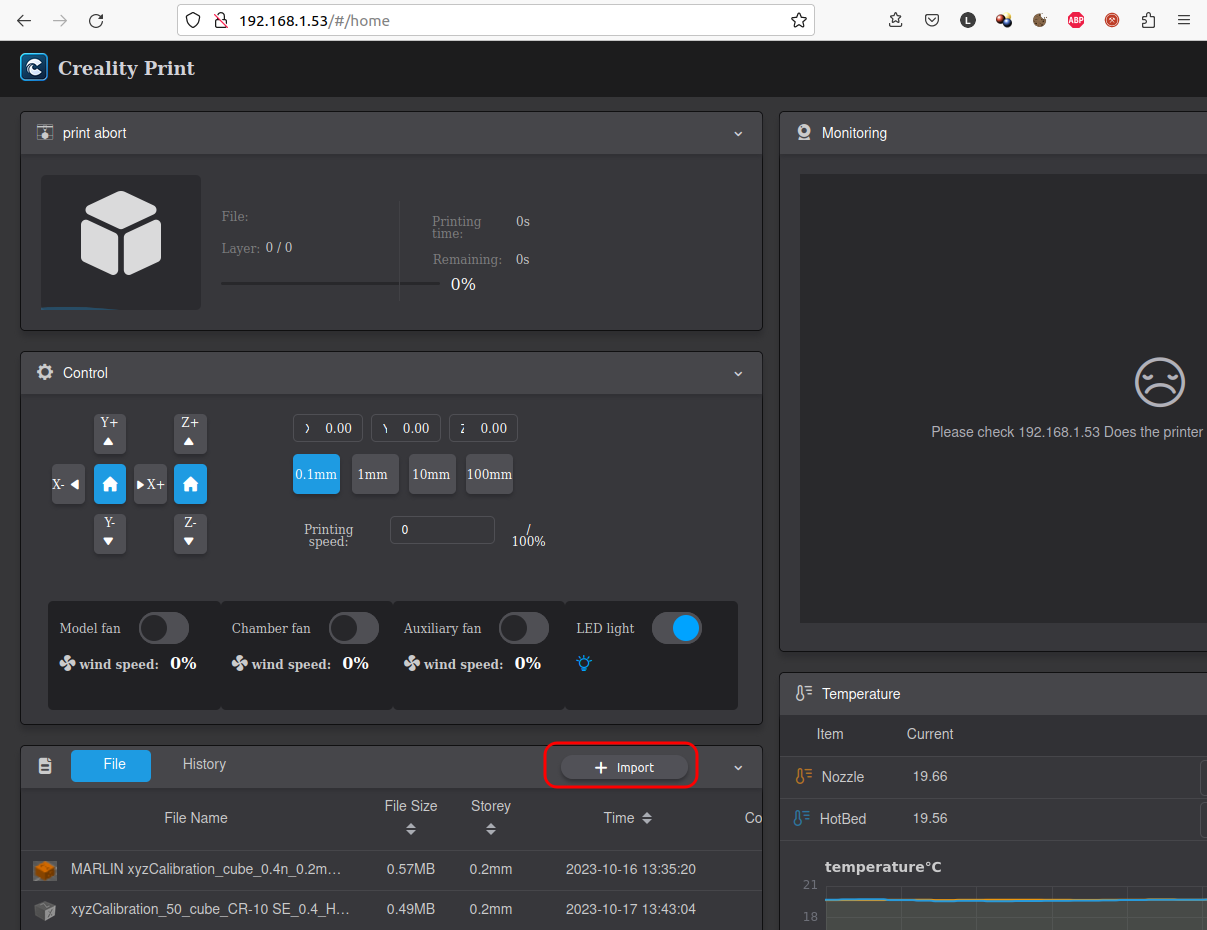Switch to the History tab
This screenshot has width=1207, height=930.
pyautogui.click(x=204, y=764)
